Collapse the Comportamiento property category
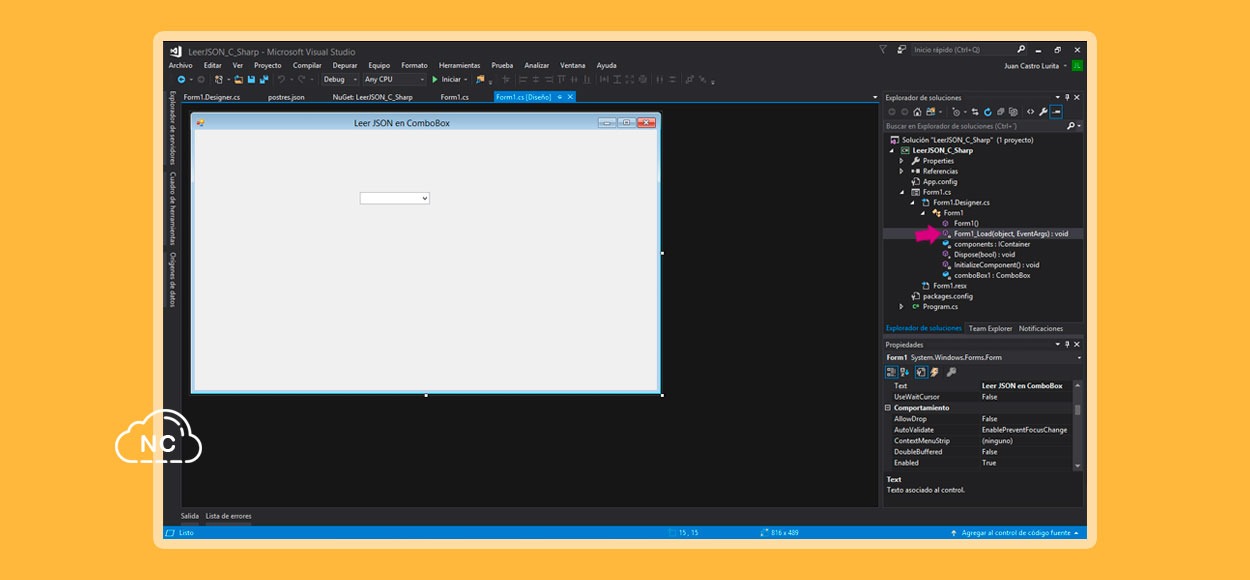Image resolution: width=1250 pixels, height=580 pixels. pos(888,408)
